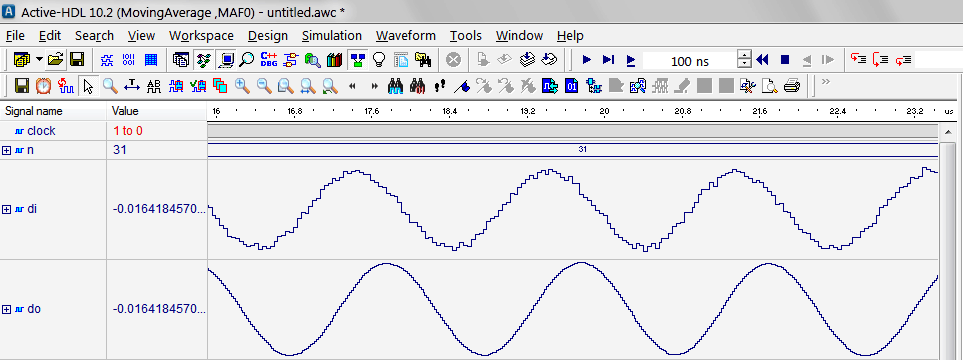Open the Simulation menu
963x360 pixels.
pyautogui.click(x=332, y=36)
